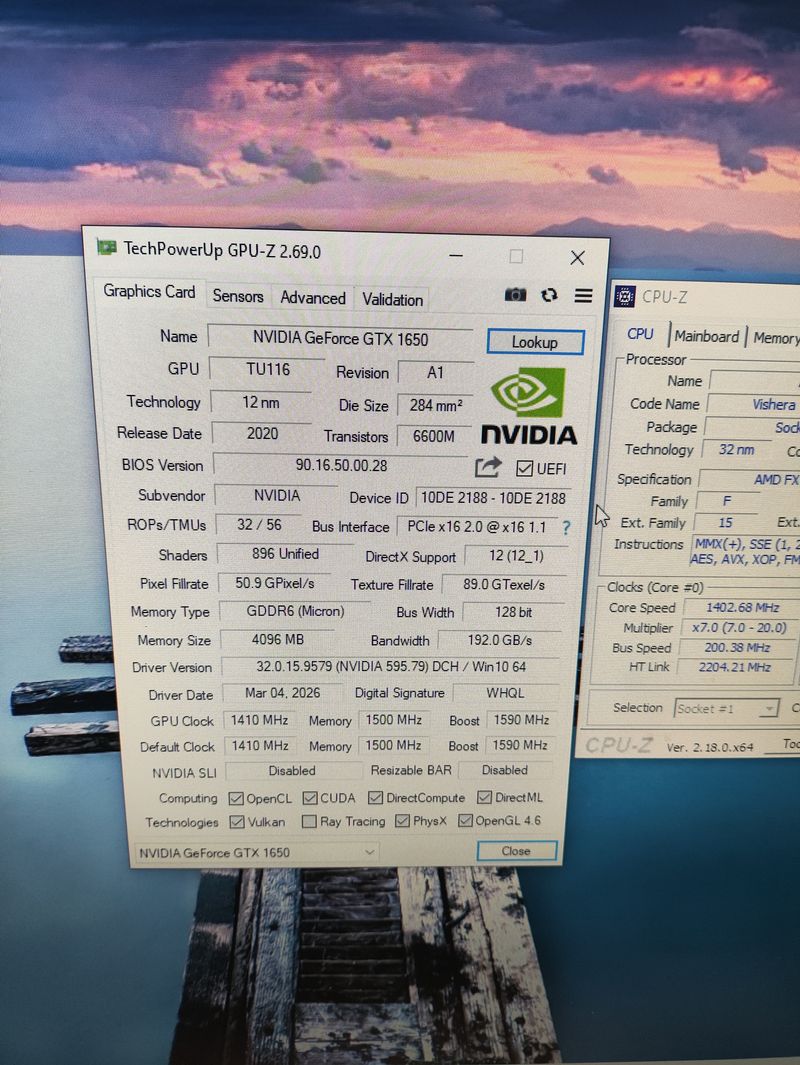Click the Subvendor NVIDIA value

click(x=276, y=495)
